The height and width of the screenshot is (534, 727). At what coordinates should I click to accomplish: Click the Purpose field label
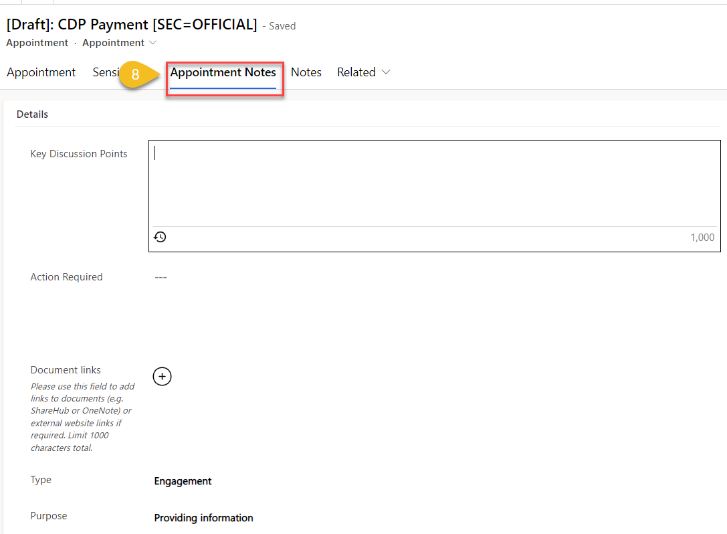(x=48, y=516)
